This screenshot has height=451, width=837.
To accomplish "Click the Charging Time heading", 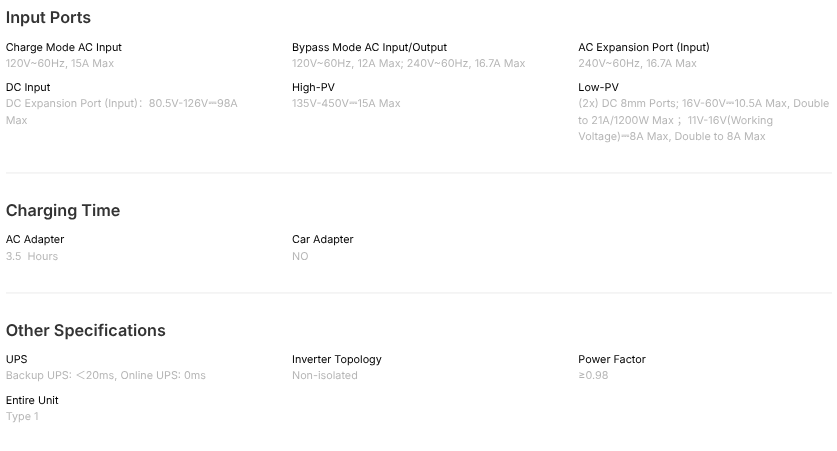I will (x=63, y=210).
